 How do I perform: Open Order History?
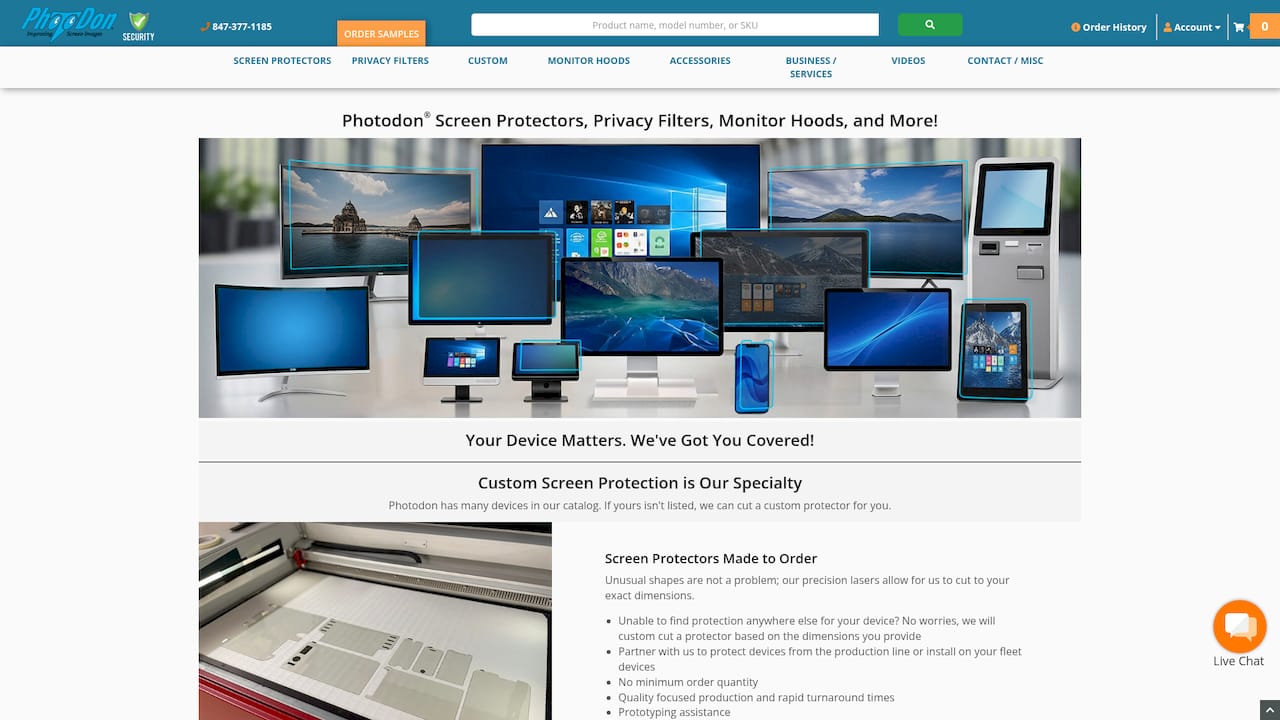coord(1109,27)
